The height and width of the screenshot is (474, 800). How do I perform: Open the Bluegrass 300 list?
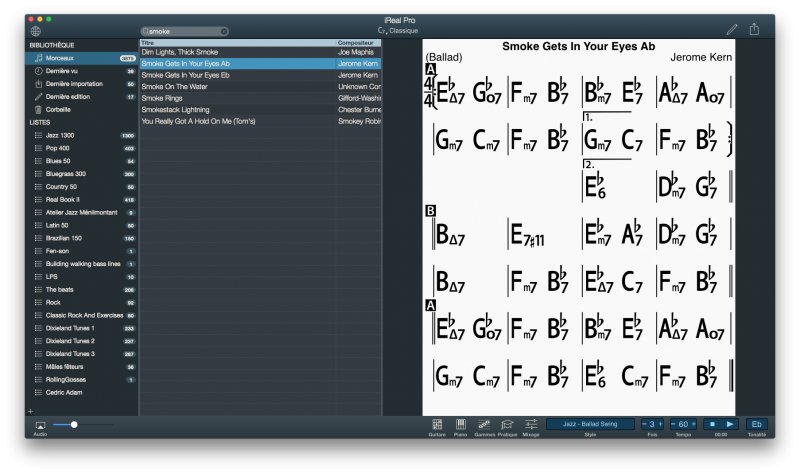click(82, 173)
